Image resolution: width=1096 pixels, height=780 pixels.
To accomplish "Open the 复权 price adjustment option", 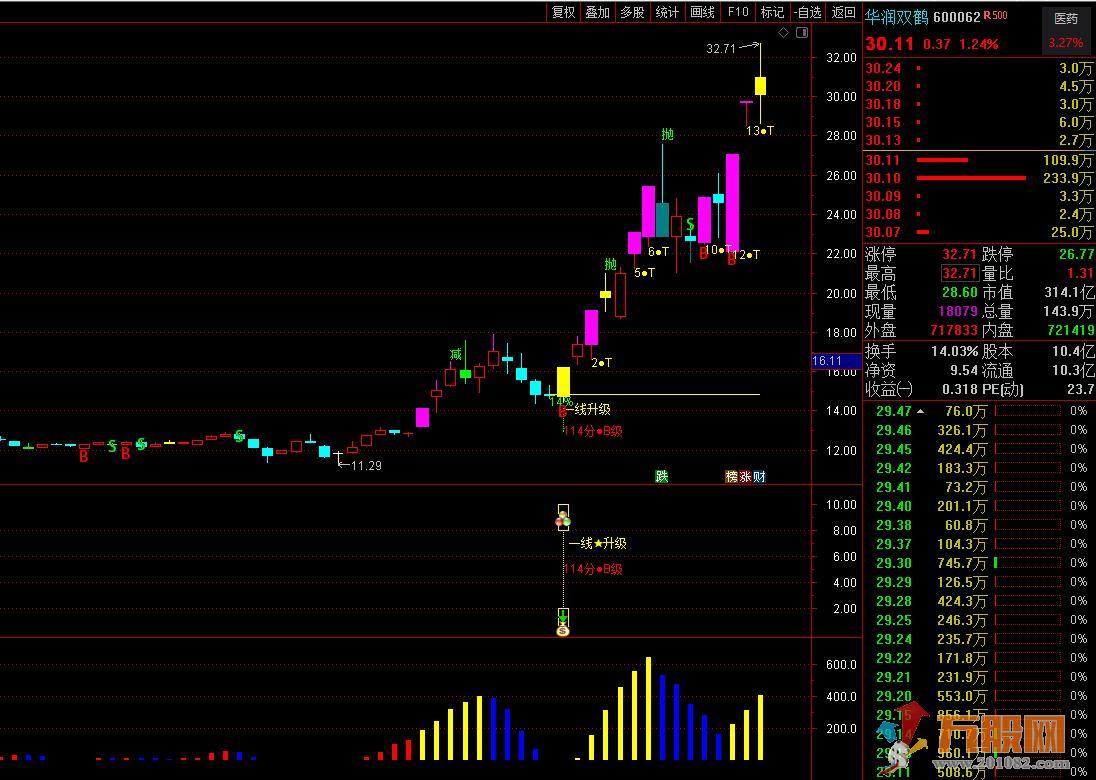I will pos(563,12).
